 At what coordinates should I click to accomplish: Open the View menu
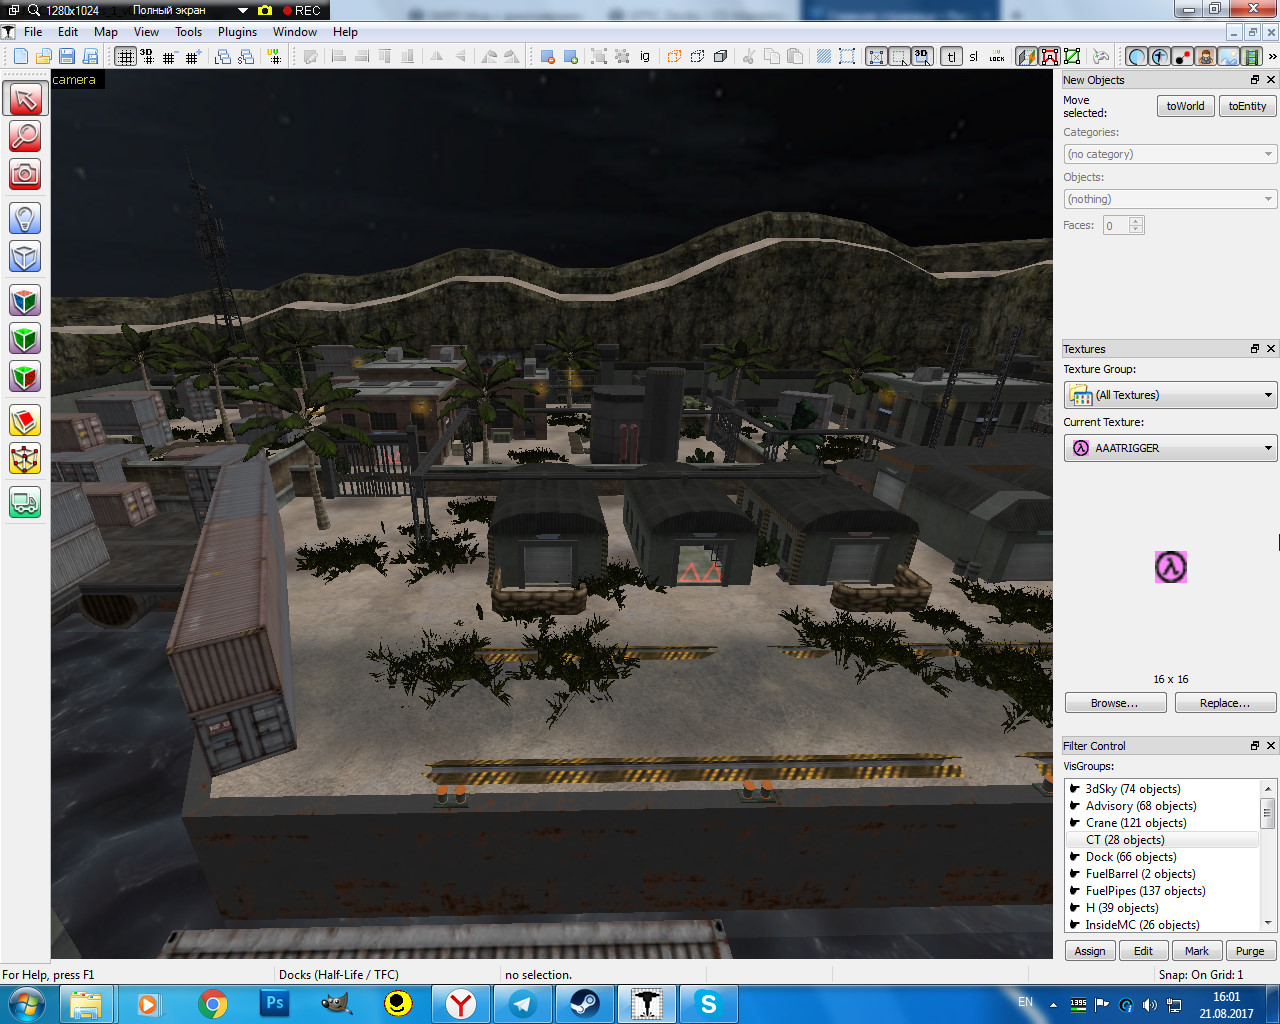[x=146, y=32]
